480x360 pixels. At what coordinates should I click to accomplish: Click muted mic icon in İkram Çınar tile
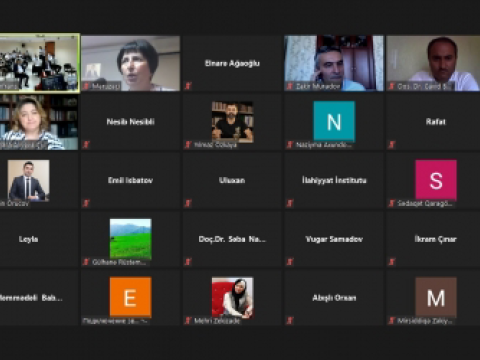click(x=392, y=262)
